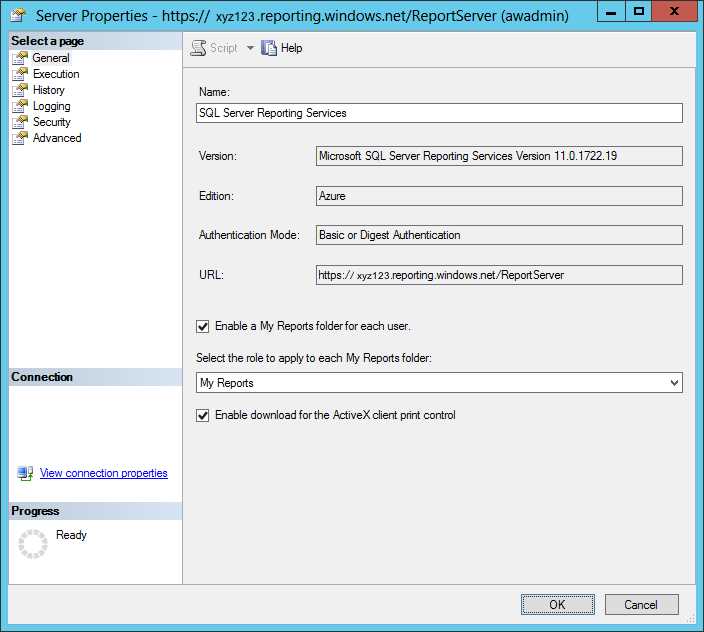Click the 'Version:' label
This screenshot has height=632, width=704.
tap(218, 156)
